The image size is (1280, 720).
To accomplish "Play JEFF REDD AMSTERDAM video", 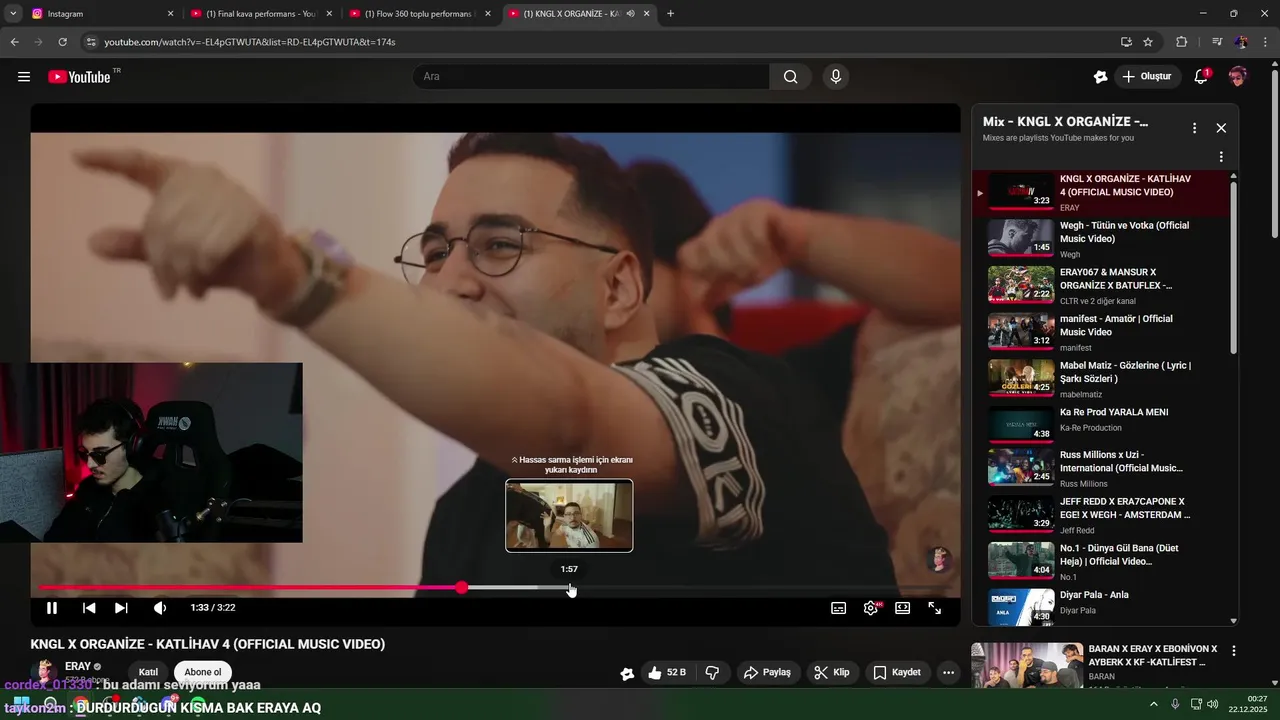I will [1100, 515].
